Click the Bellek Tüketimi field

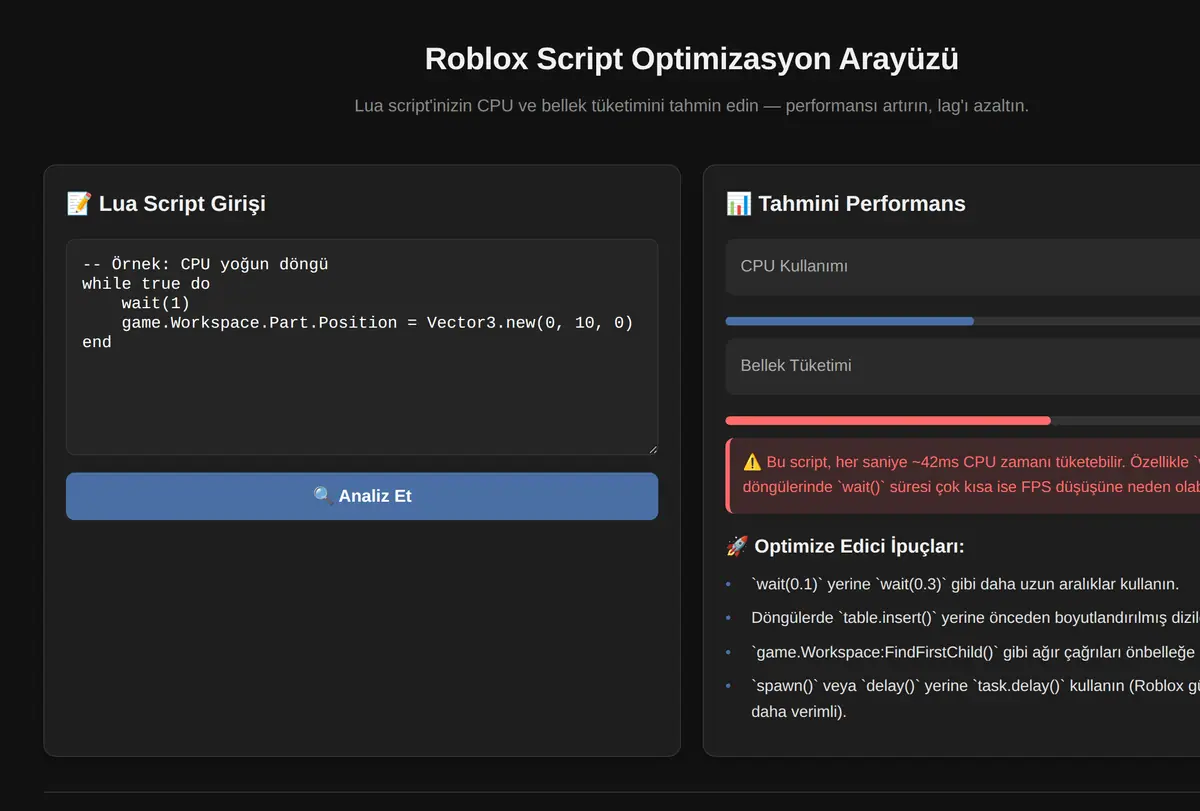962,366
